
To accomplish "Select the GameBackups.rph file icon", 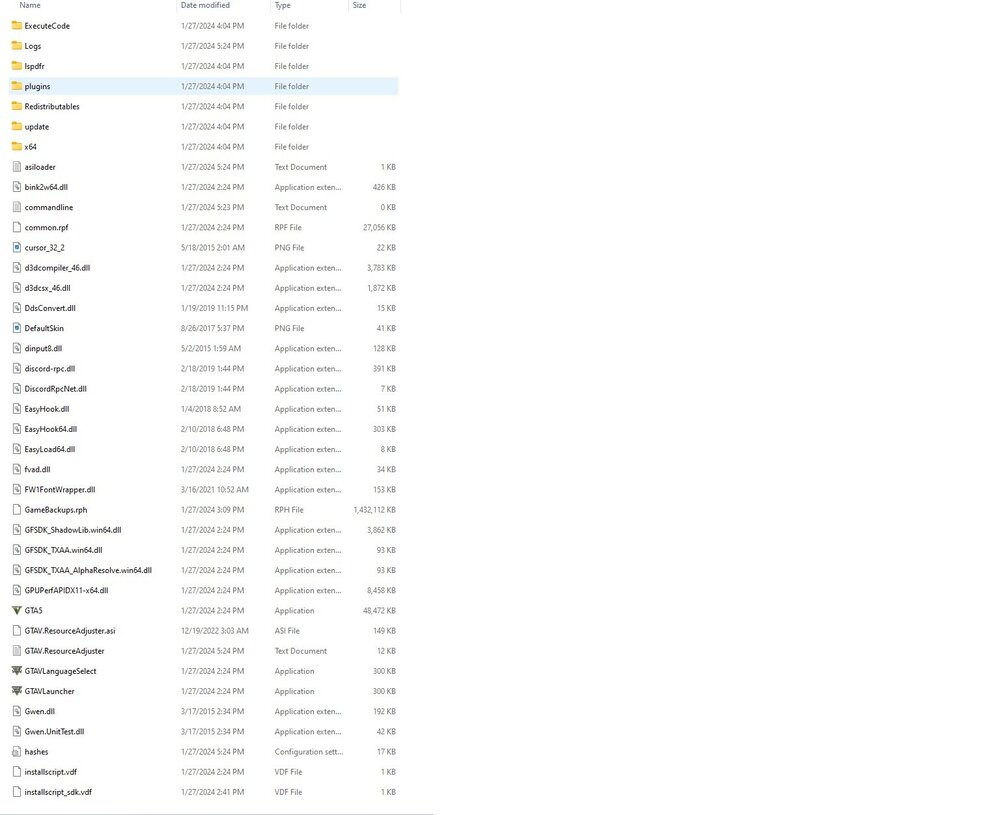I will (17, 510).
